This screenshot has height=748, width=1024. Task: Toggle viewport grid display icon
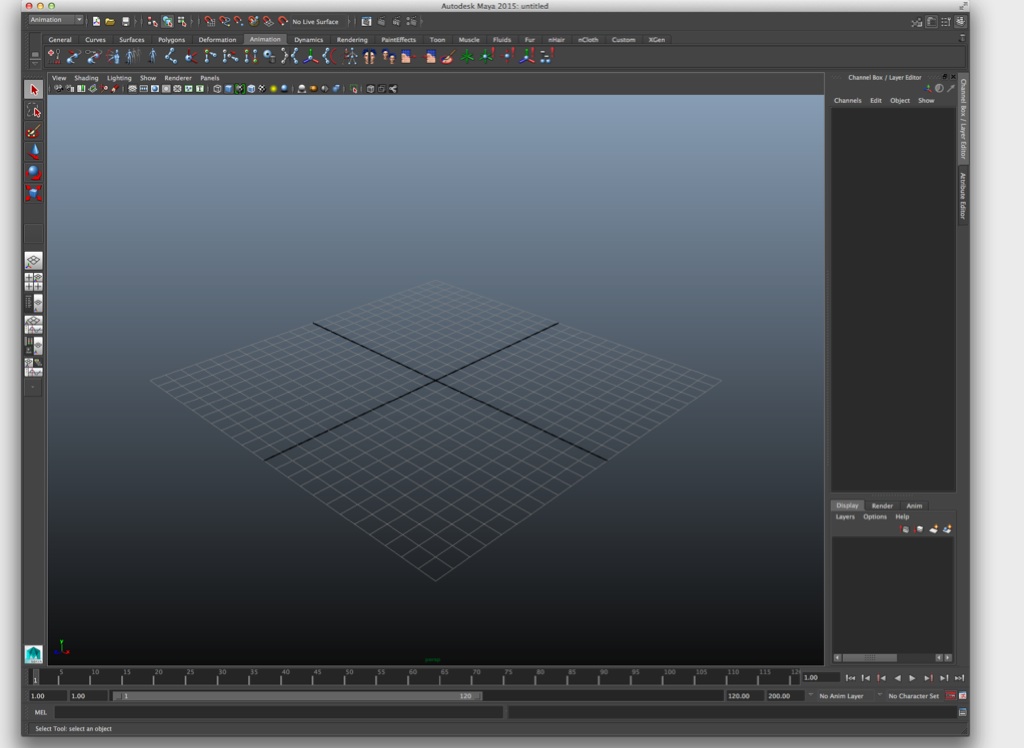pos(132,89)
